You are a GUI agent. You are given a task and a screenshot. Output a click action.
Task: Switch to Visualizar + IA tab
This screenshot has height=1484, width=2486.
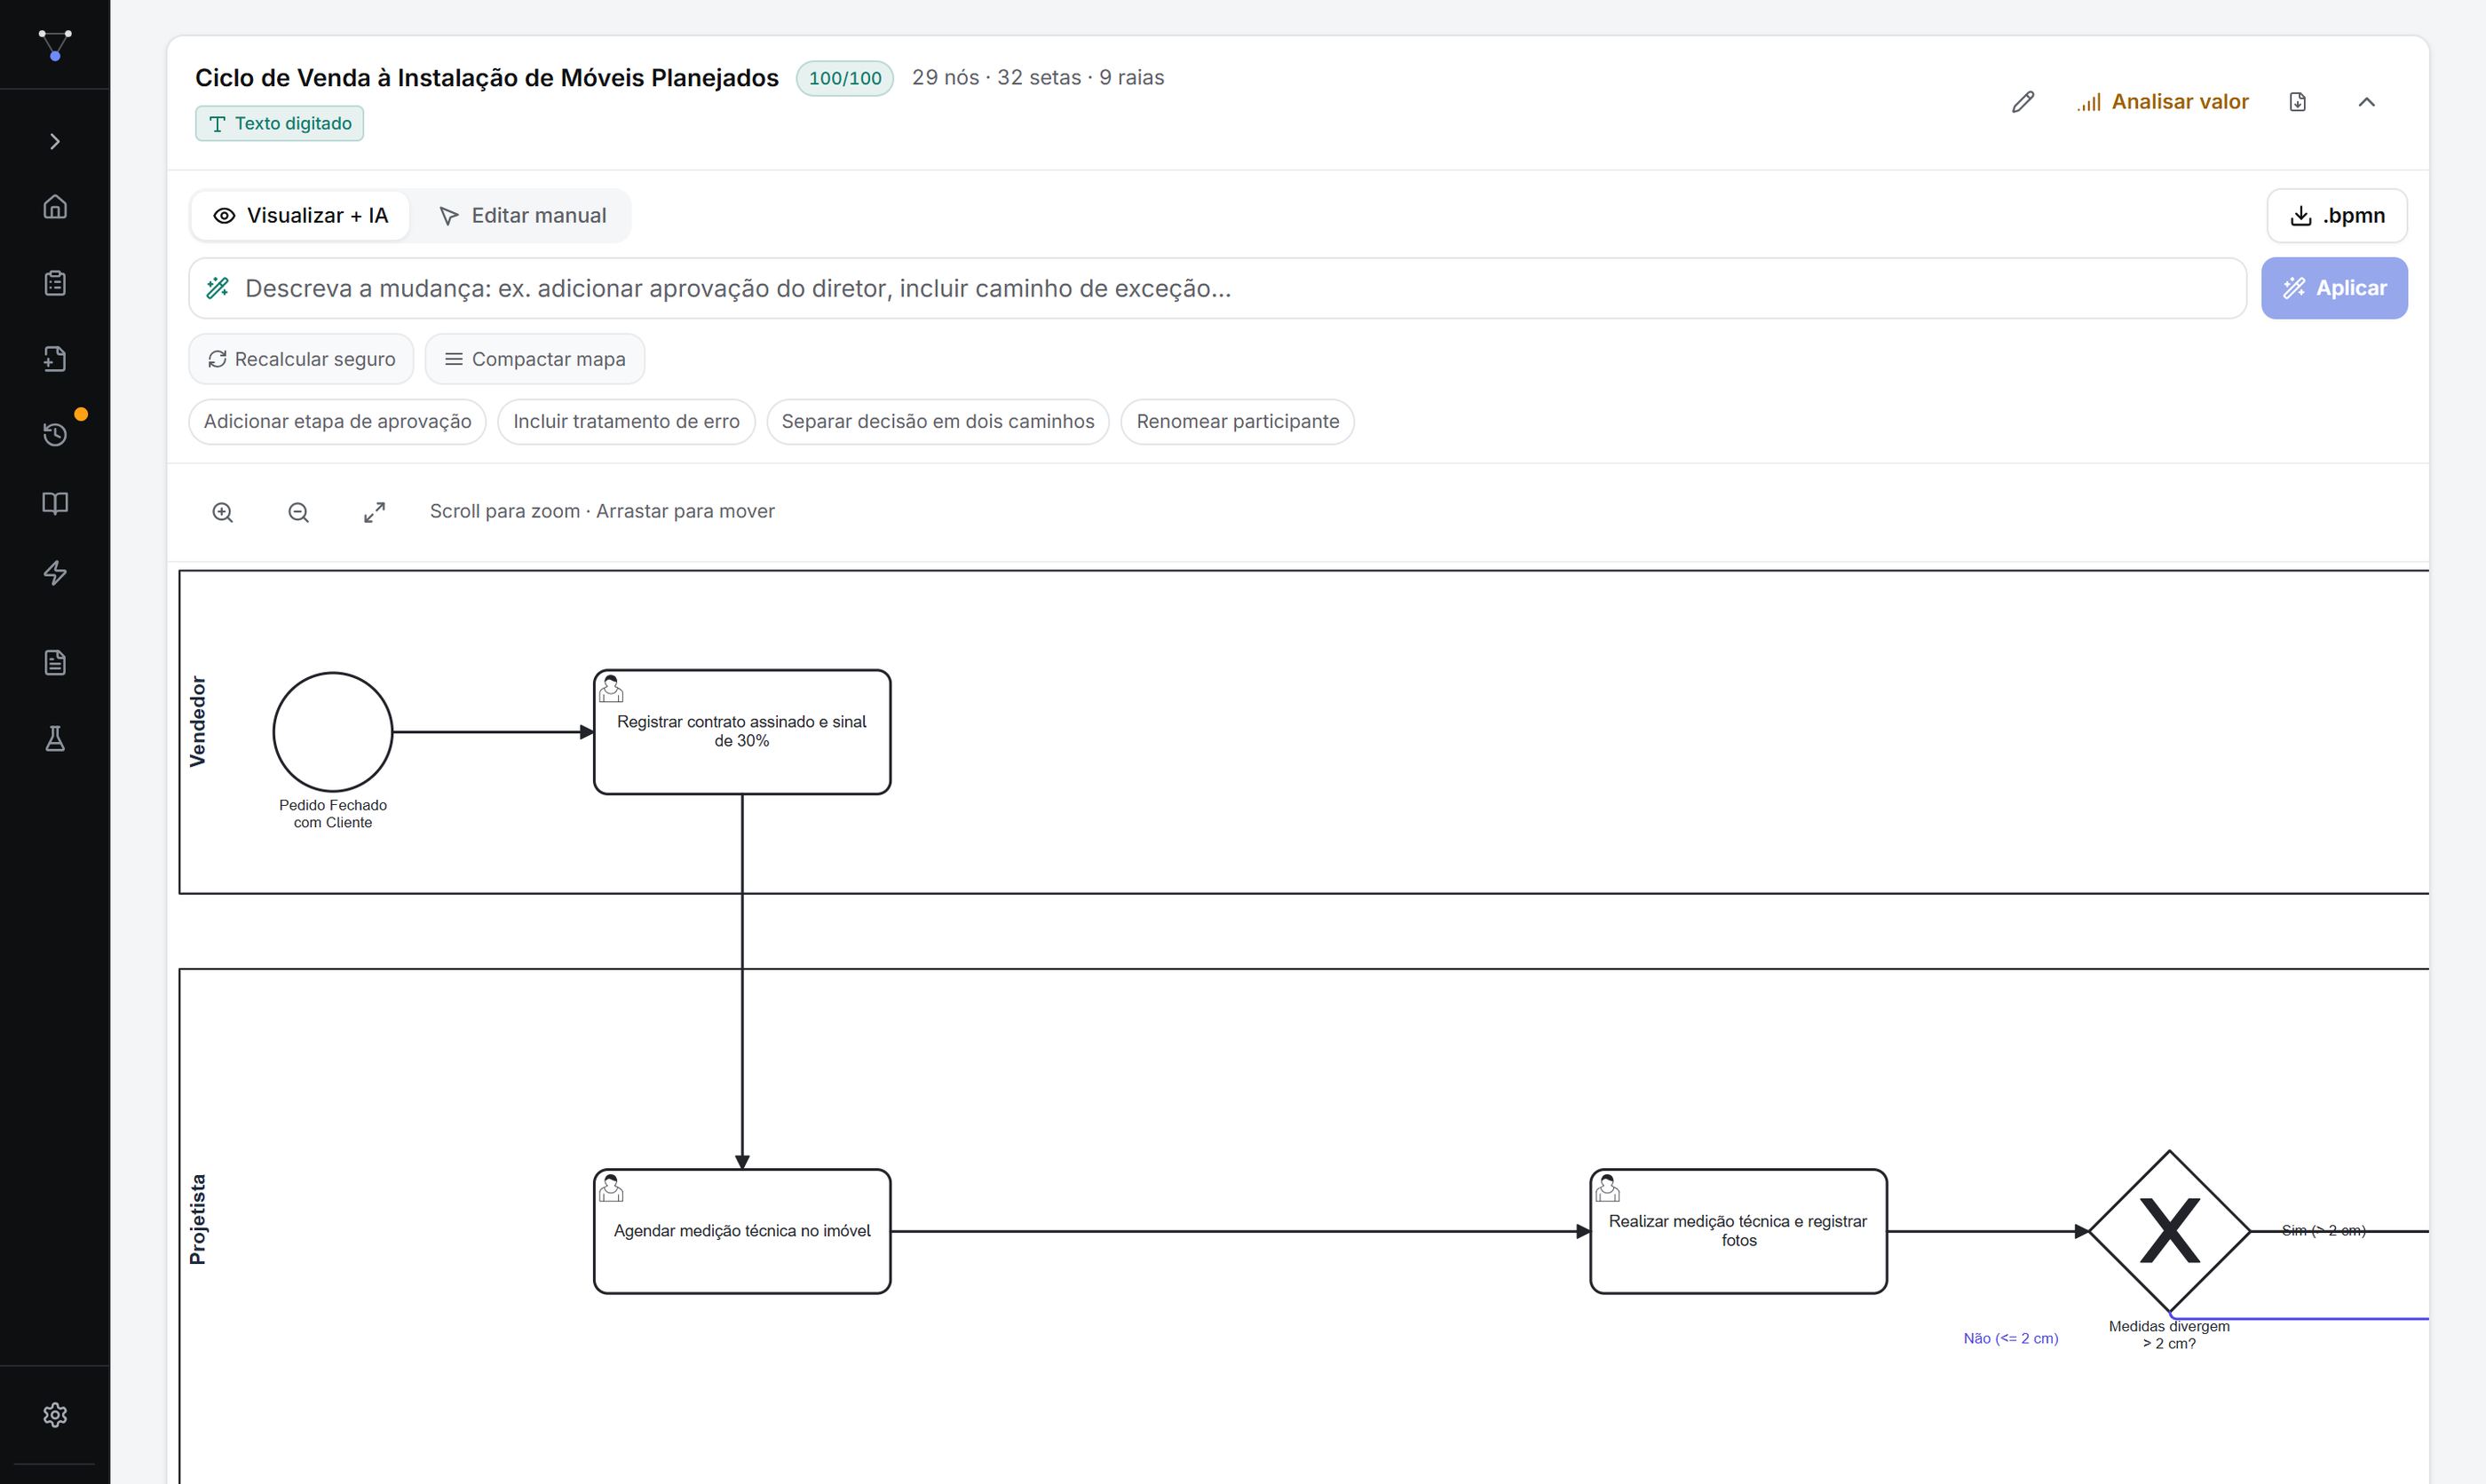tap(300, 216)
